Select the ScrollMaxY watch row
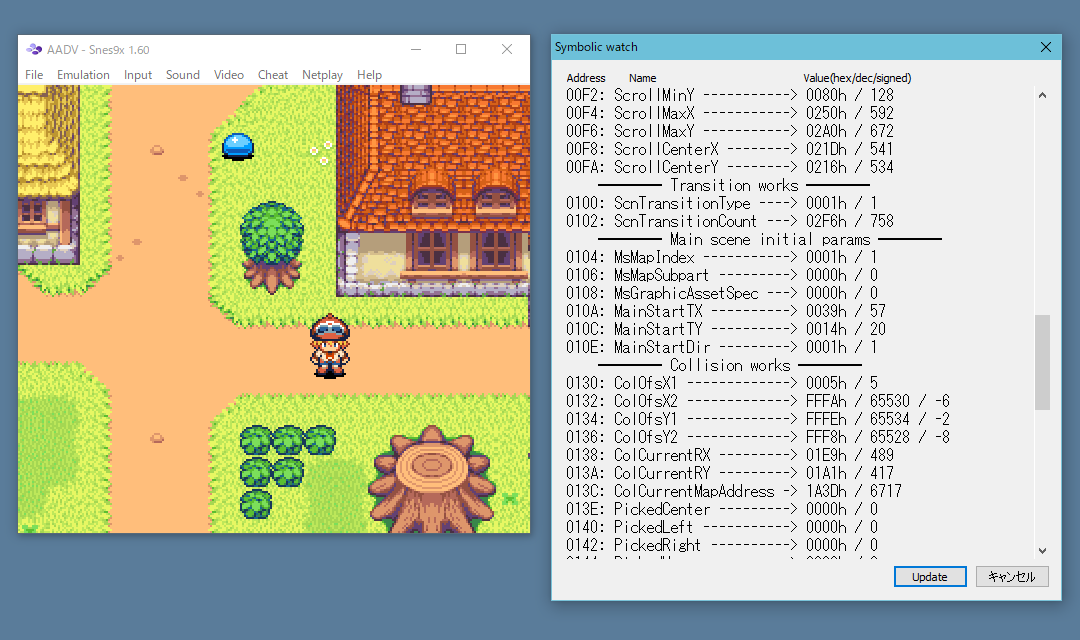 click(730, 131)
